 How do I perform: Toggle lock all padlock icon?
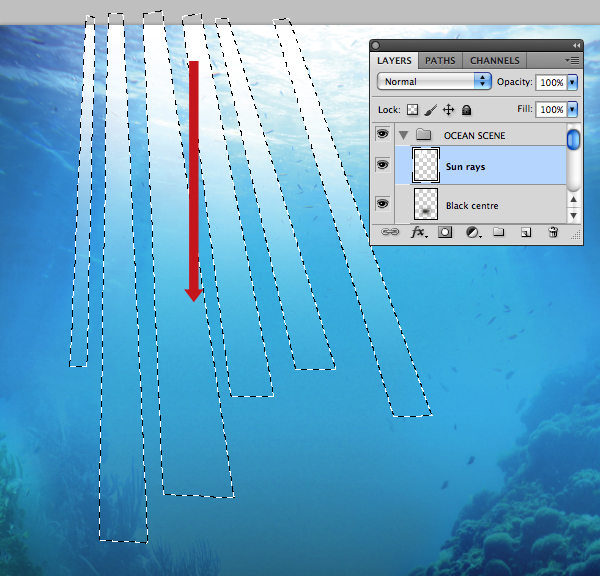[x=466, y=110]
